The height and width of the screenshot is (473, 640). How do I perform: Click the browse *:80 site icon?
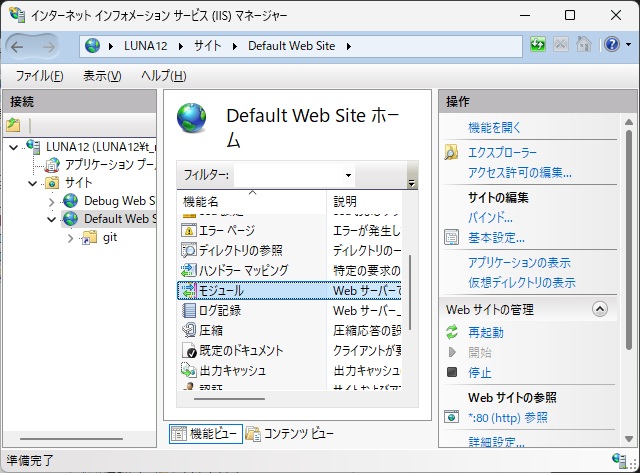pyautogui.click(x=451, y=417)
